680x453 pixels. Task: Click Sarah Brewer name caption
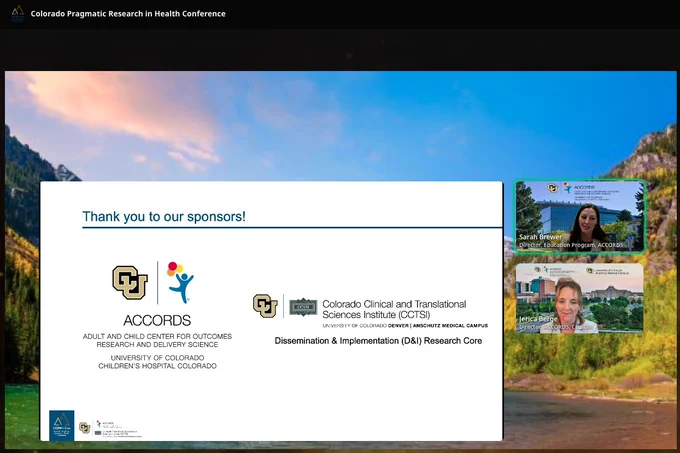[540, 237]
